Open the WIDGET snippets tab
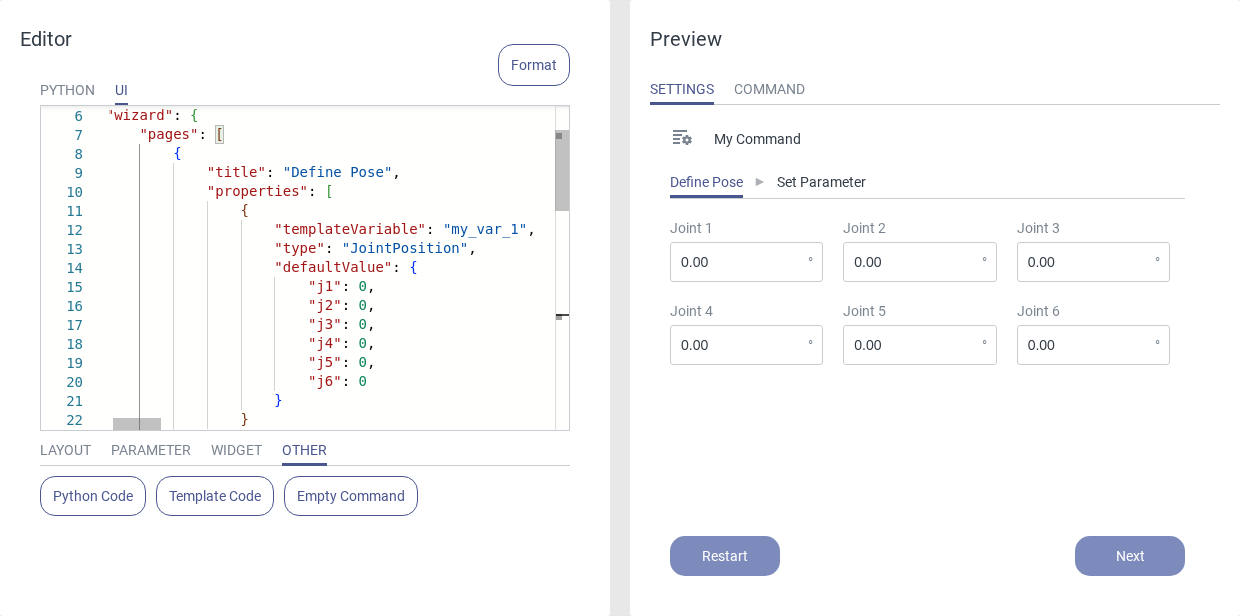 point(236,450)
